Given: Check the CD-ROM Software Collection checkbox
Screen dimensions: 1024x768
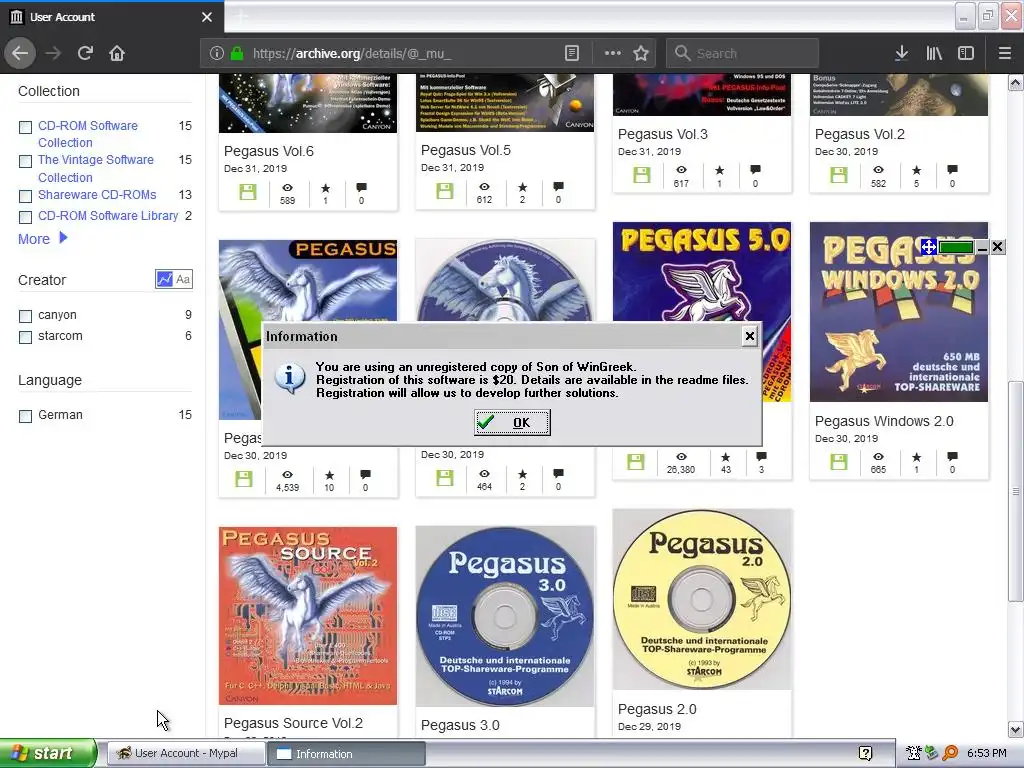Looking at the screenshot, I should (x=25, y=127).
